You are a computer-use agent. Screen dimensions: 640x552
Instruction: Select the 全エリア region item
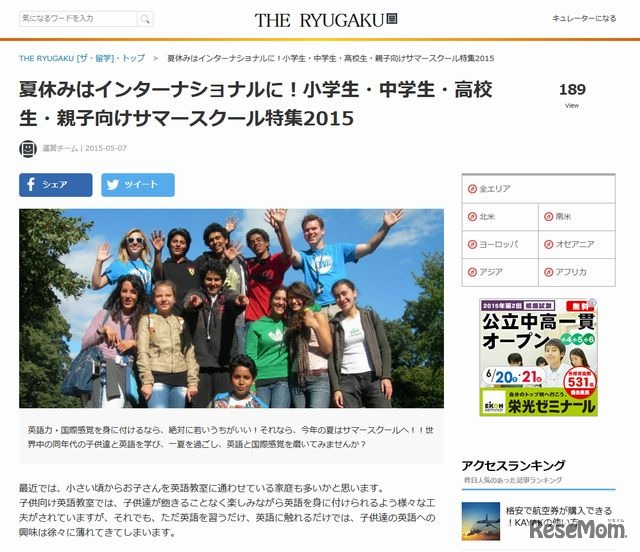click(538, 189)
